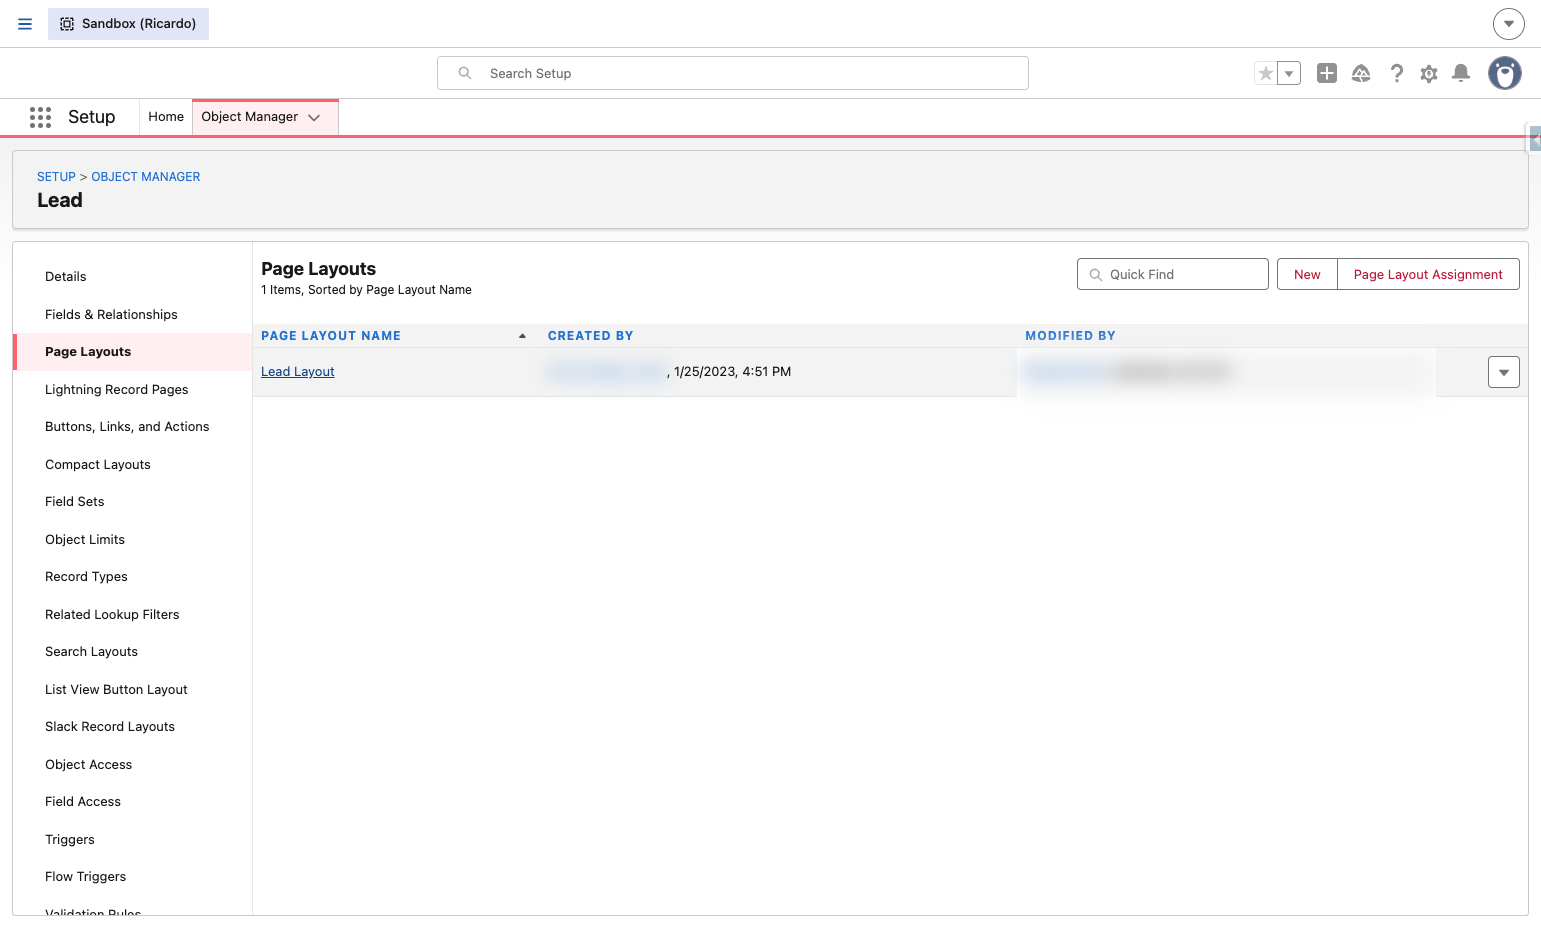This screenshot has height=928, width=1541.
Task: Select Details in the sidebar
Action: tap(133, 277)
